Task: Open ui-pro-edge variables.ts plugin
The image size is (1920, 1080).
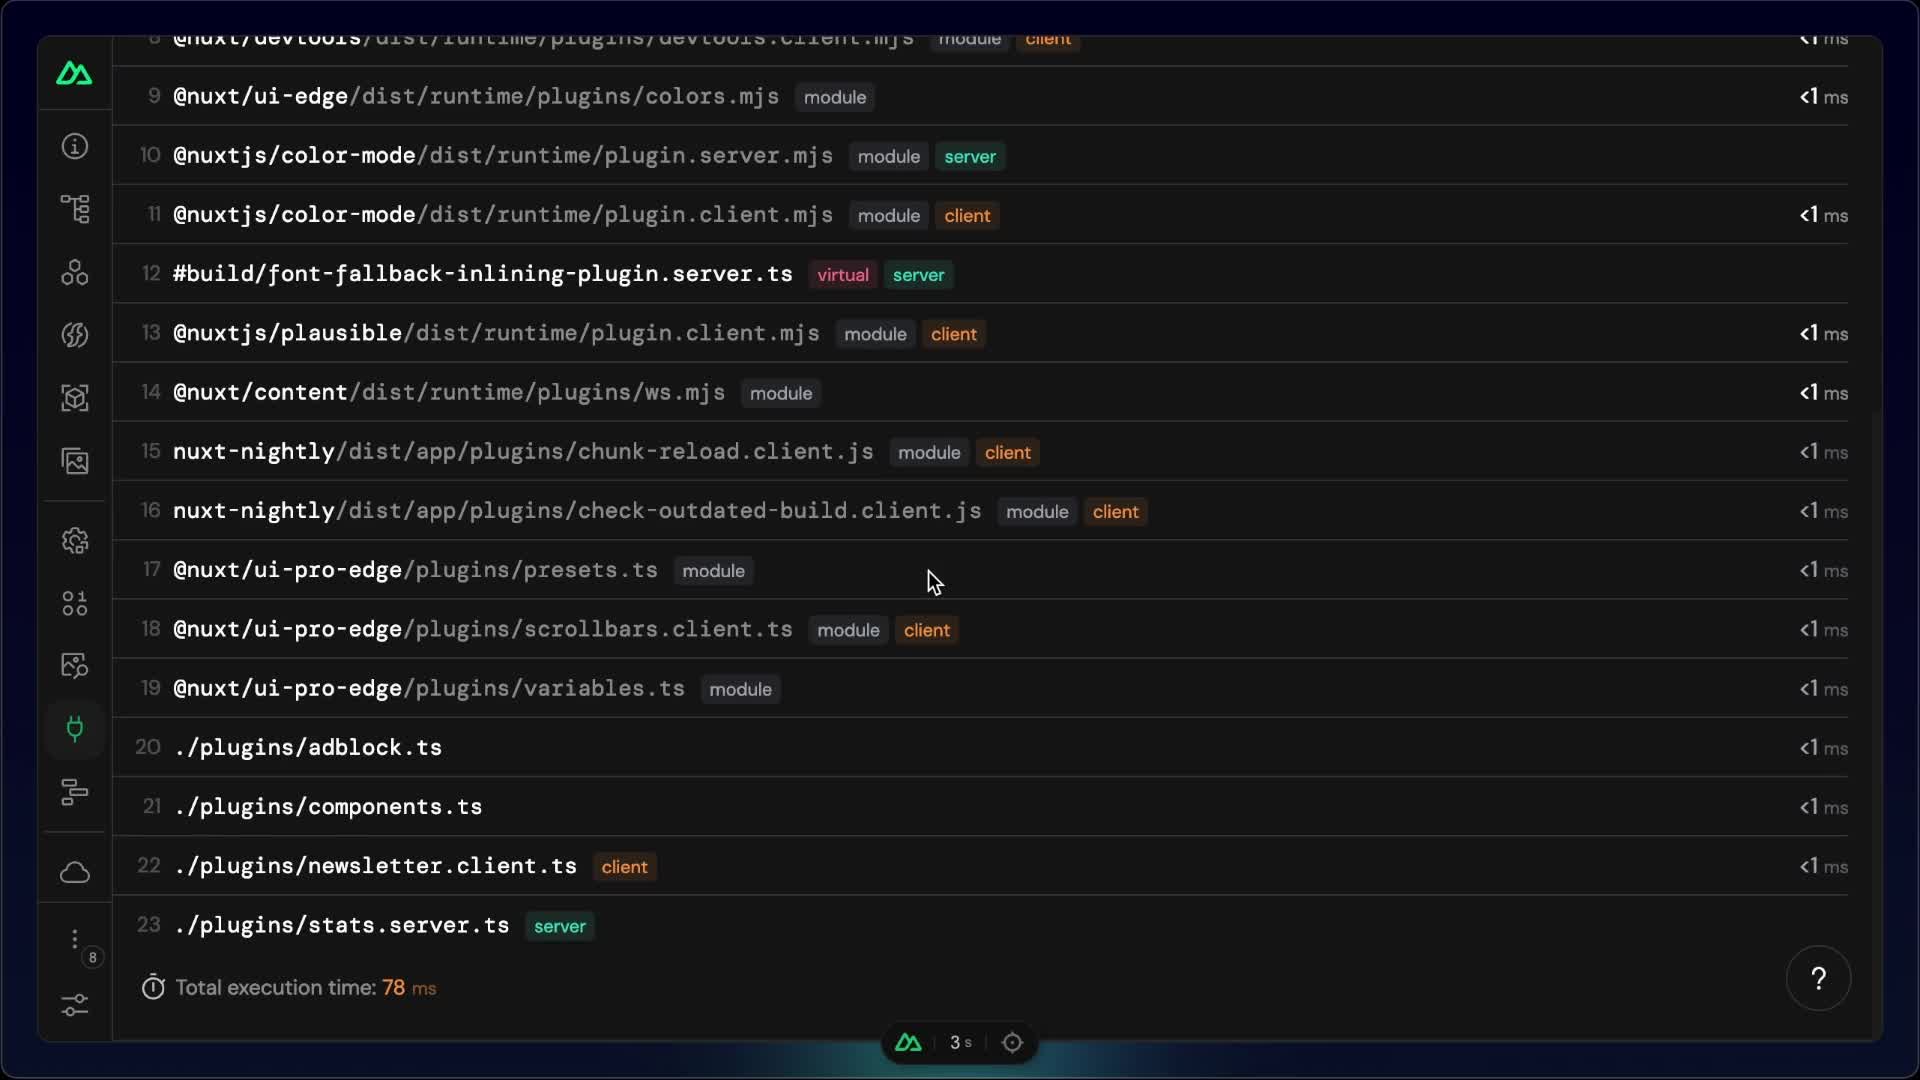Action: pyautogui.click(x=429, y=688)
